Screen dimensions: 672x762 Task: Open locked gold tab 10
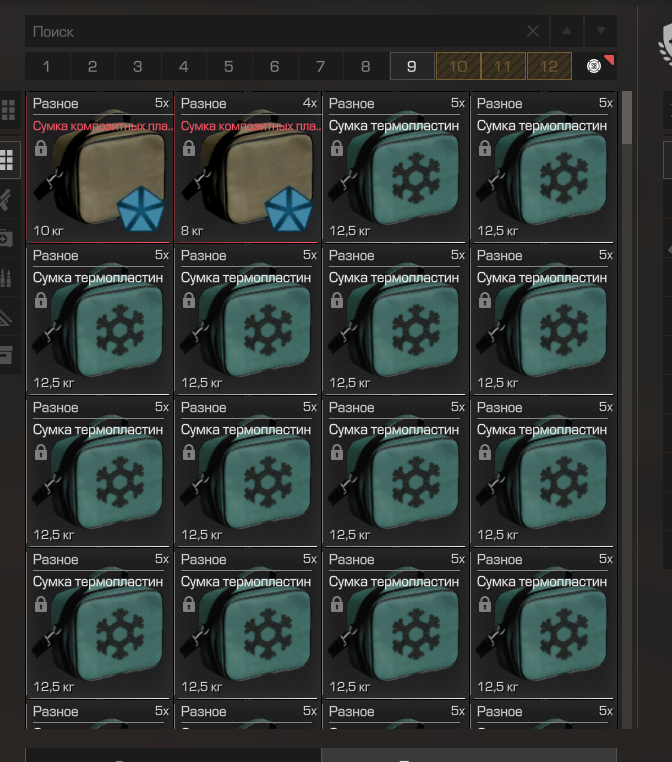[x=458, y=66]
